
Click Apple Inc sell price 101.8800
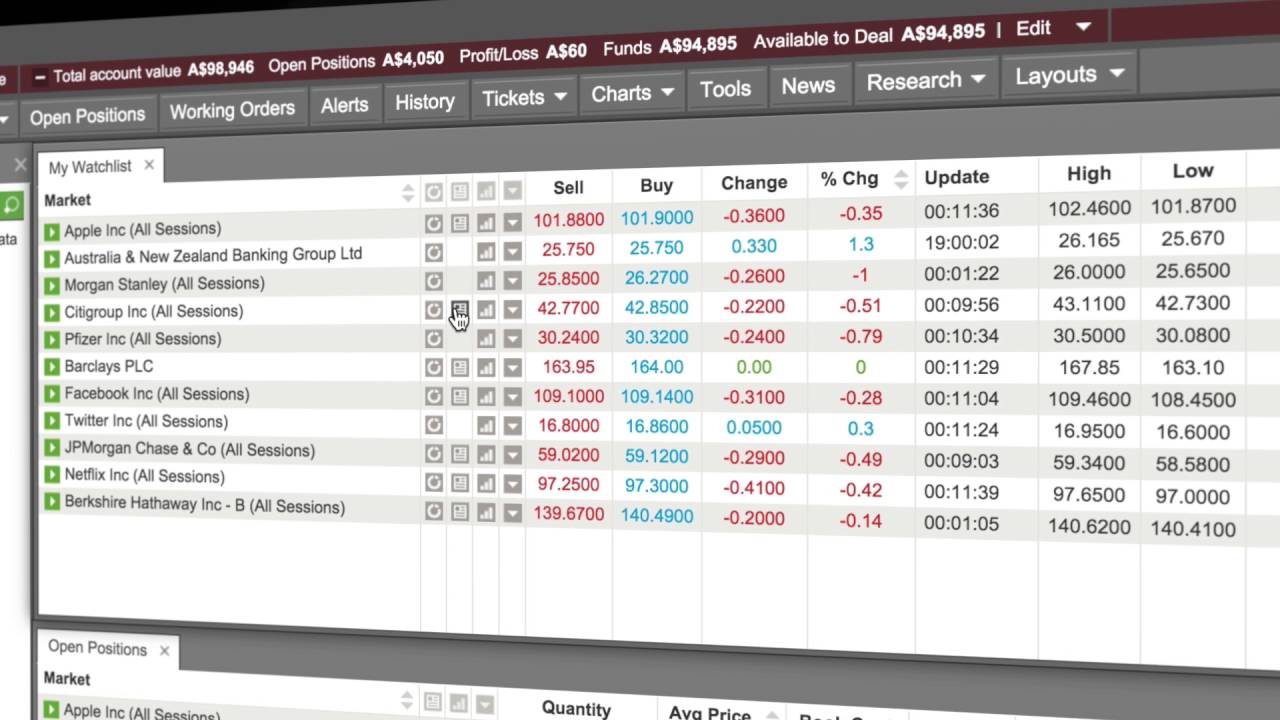(569, 219)
